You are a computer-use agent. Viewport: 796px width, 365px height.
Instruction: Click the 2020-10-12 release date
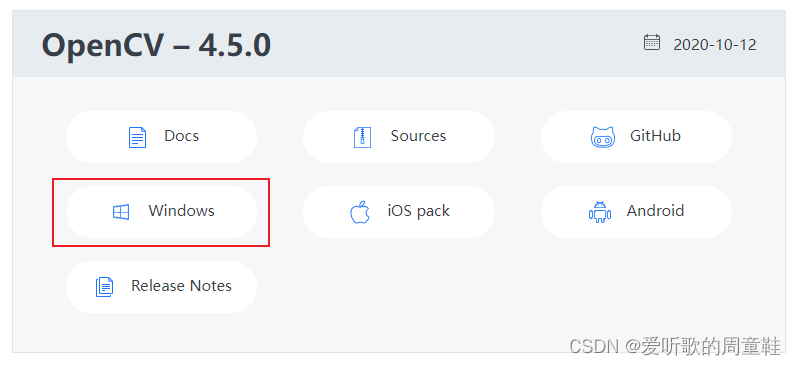tap(715, 45)
